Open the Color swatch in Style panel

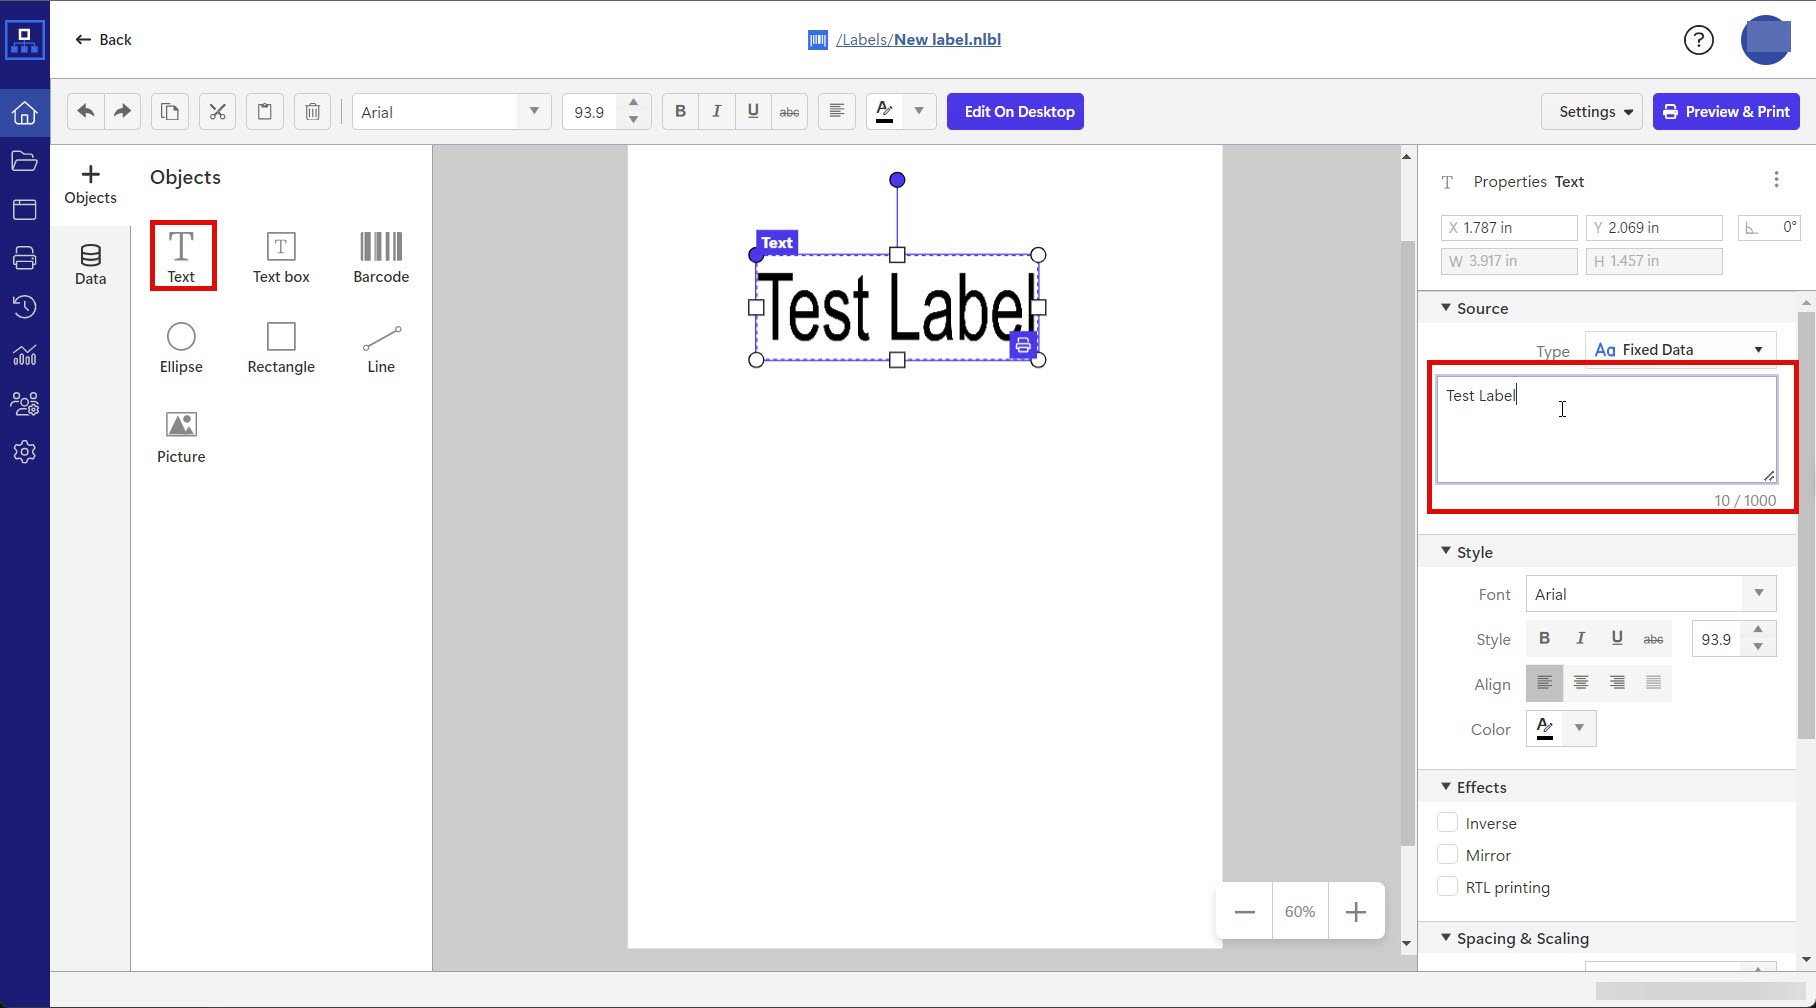1545,729
